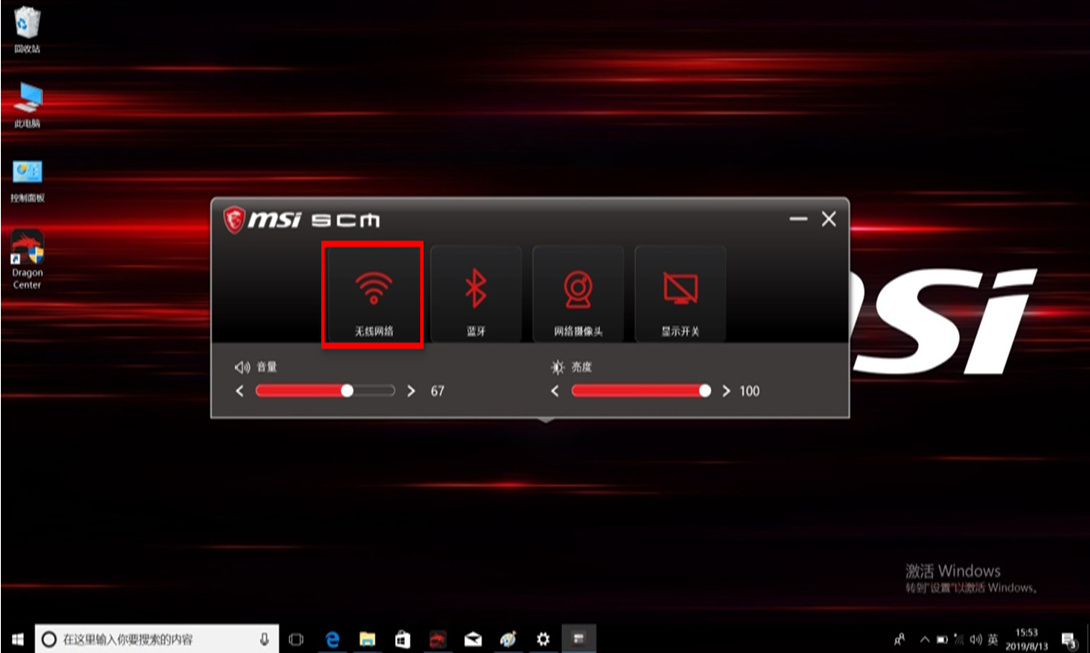Minimize the MSI SCM window
Screen dimensions: 1090x653
pyautogui.click(x=798, y=219)
